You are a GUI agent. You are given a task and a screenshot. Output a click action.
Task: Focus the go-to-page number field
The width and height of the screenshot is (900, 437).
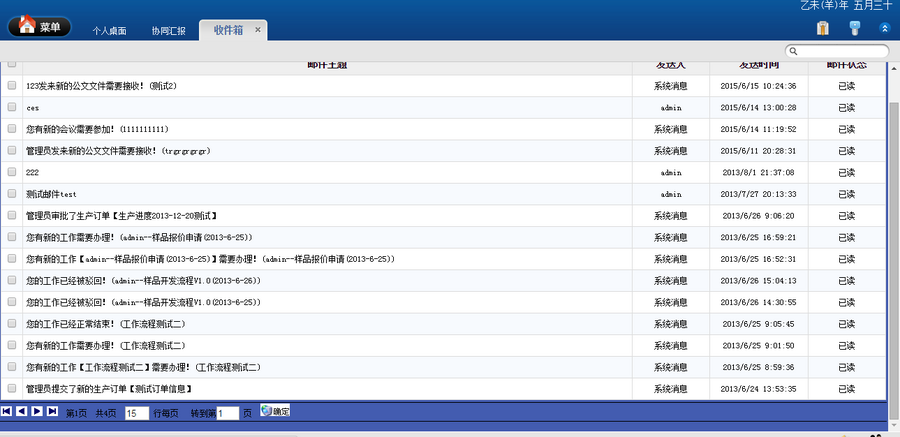point(228,413)
